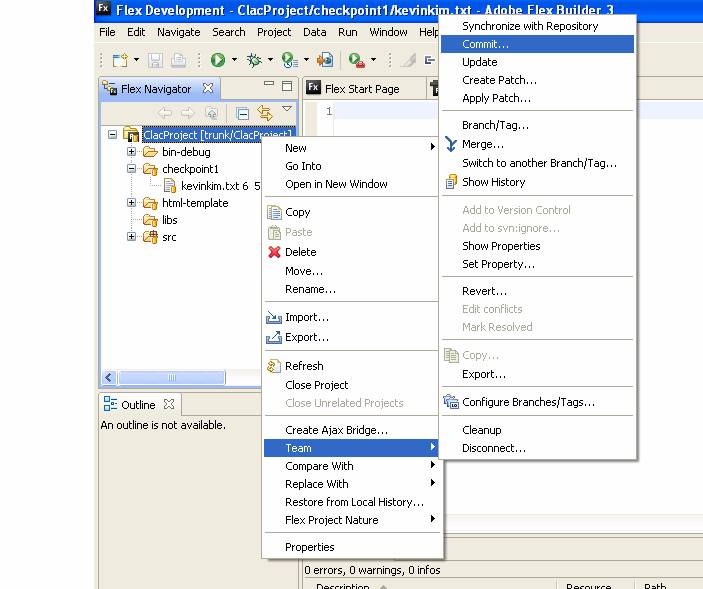Click Collapse All icon in Flex Navigator

pos(243,114)
